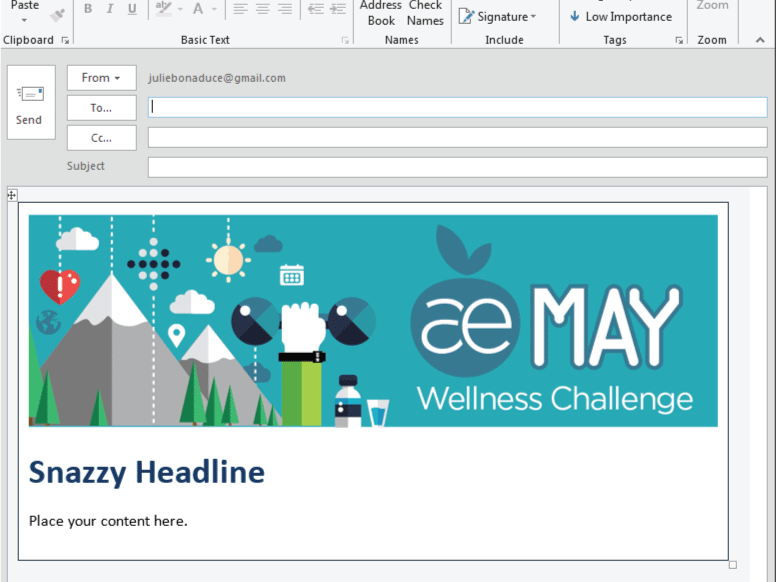
Task: Open the Basic Text dialog launcher
Action: pos(345,40)
